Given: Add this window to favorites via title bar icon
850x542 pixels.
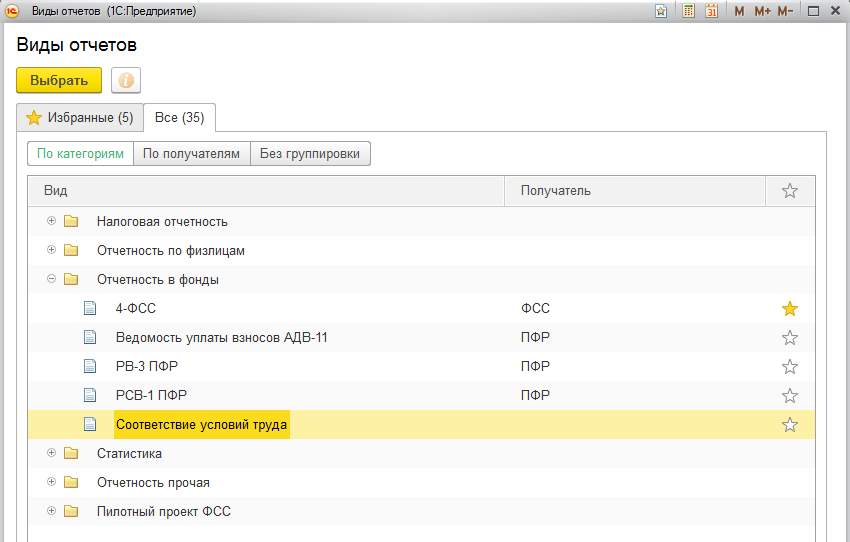Looking at the screenshot, I should pos(661,11).
